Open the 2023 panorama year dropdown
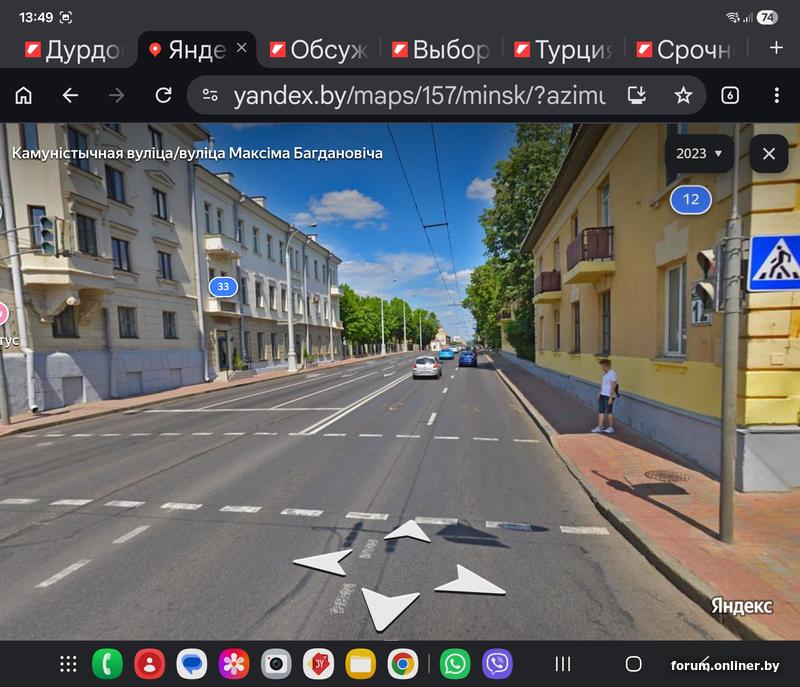 (699, 154)
